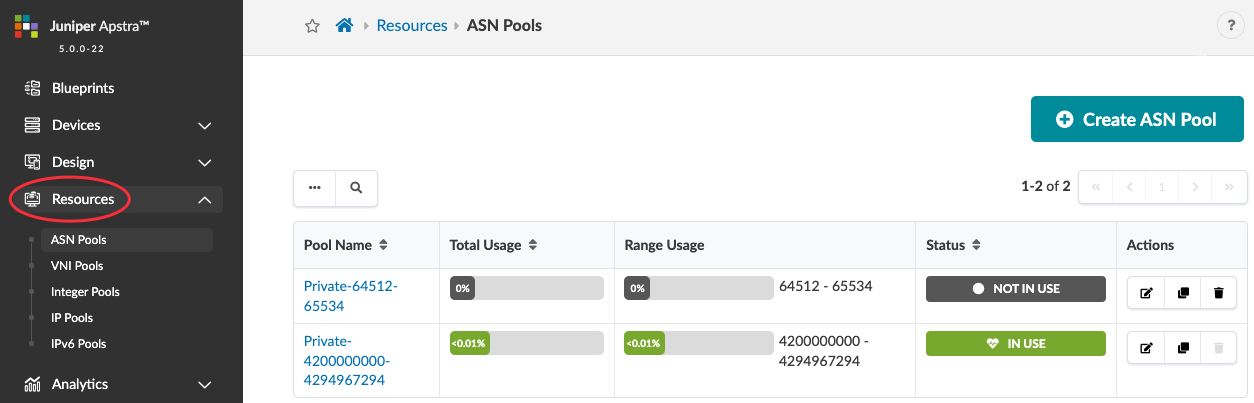
Task: Collapse the Resources menu section
Action: point(205,200)
